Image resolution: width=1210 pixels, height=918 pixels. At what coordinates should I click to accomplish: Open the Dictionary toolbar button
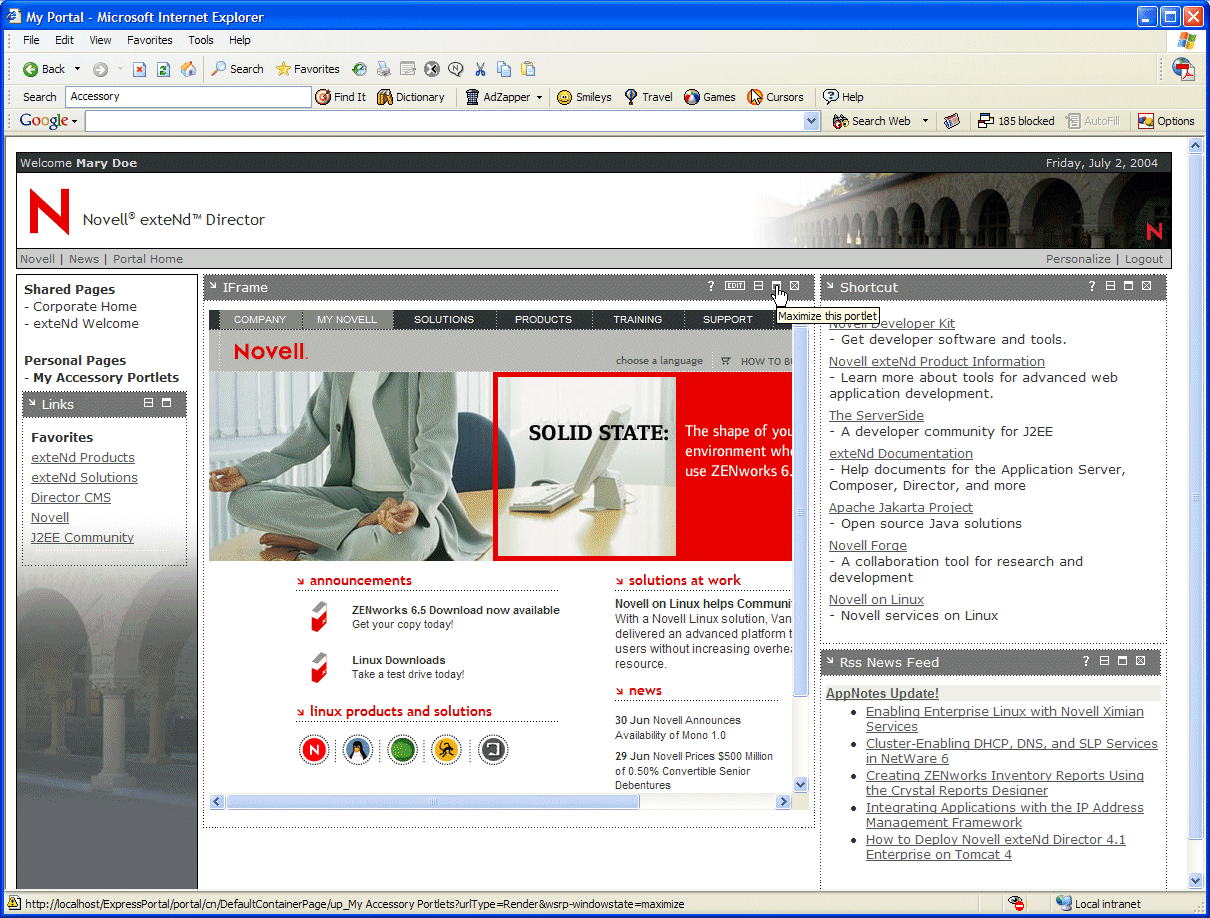pos(411,97)
